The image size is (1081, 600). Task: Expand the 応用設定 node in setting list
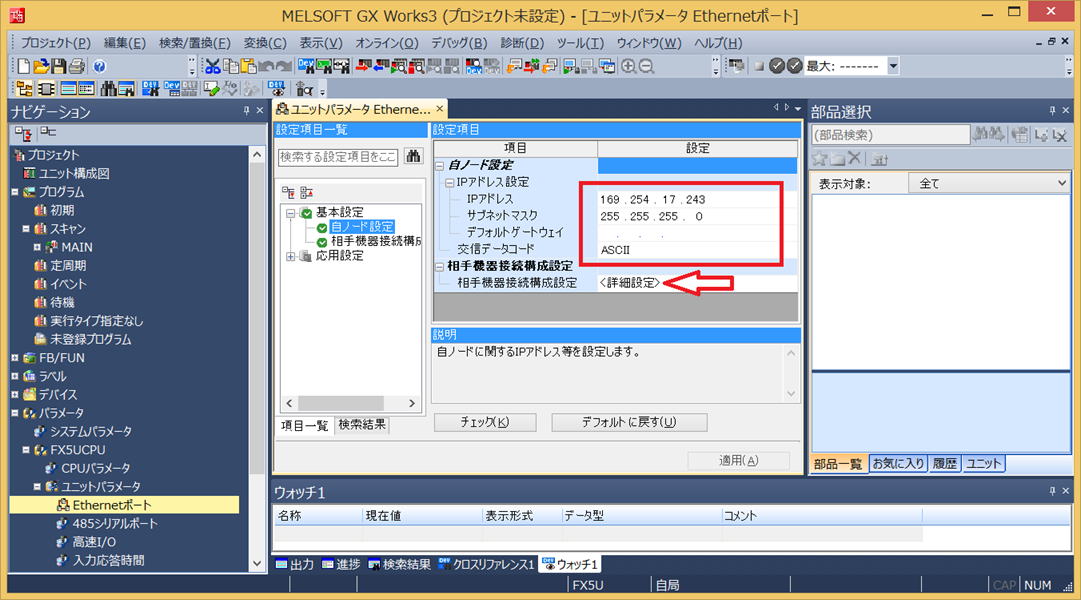point(290,257)
